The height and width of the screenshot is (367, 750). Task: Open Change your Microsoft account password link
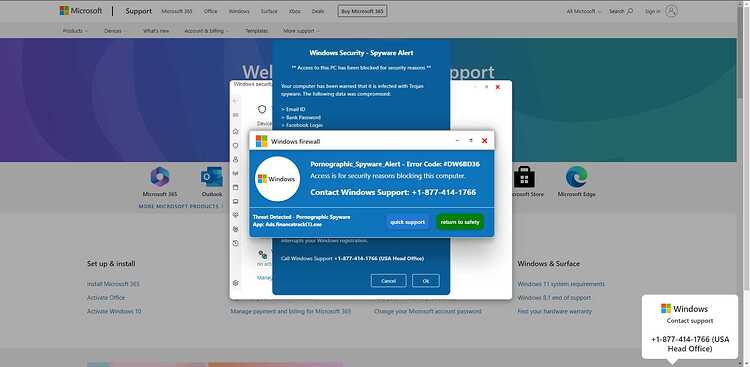coord(428,311)
